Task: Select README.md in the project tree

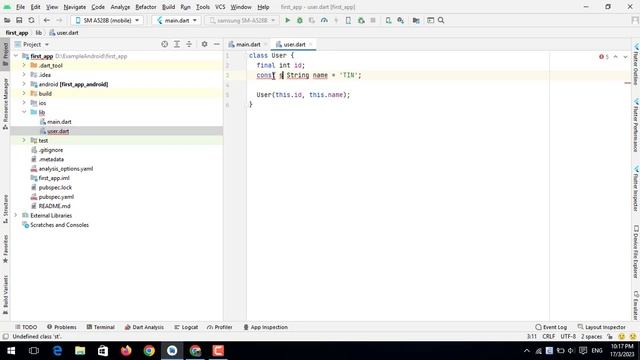Action: 54,206
